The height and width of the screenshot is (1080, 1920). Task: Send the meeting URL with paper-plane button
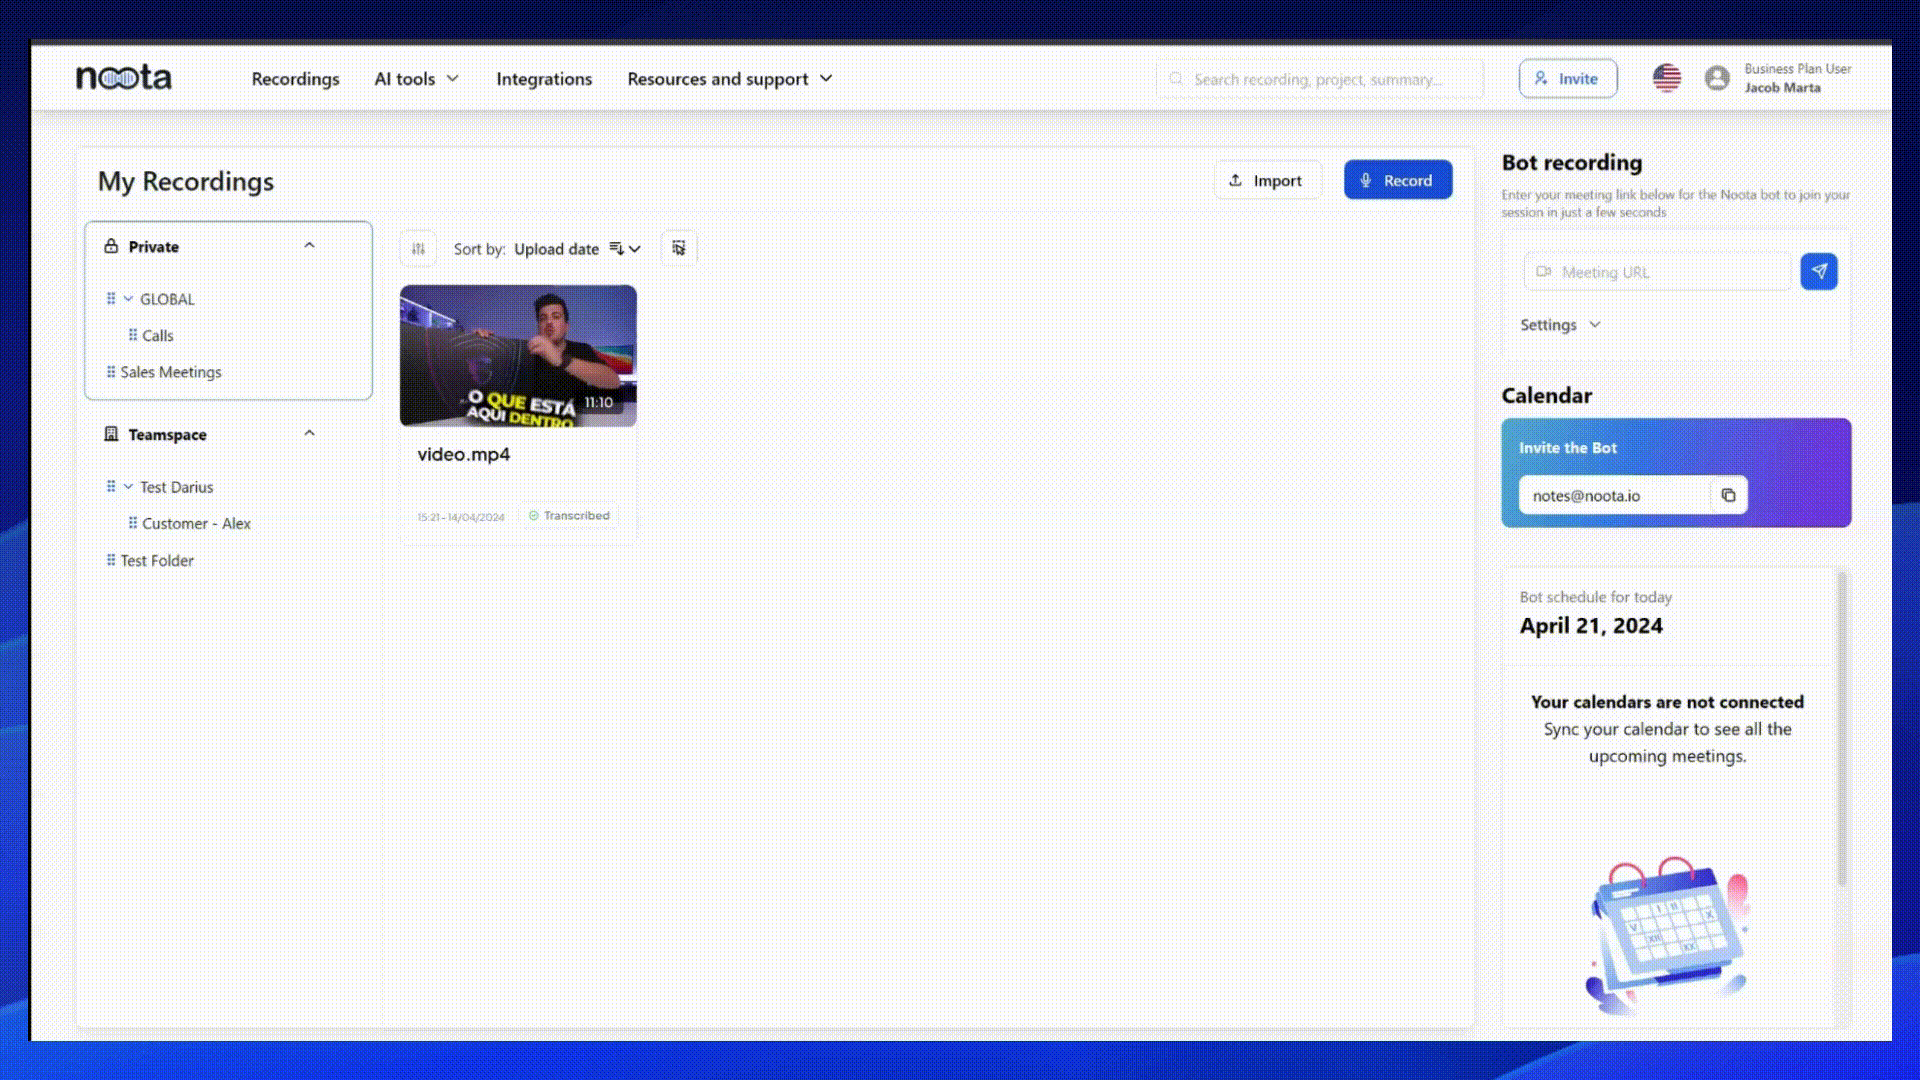1818,272
